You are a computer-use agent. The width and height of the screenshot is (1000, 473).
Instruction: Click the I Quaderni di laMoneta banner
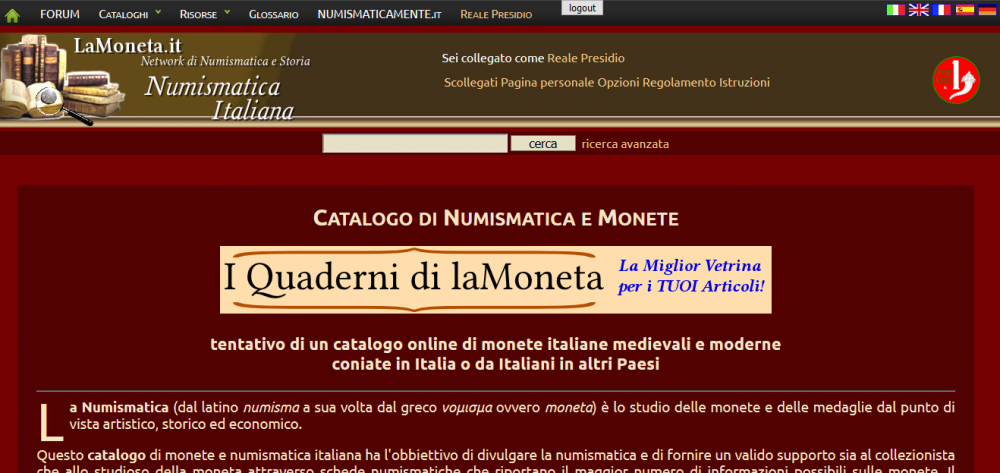tap(495, 280)
